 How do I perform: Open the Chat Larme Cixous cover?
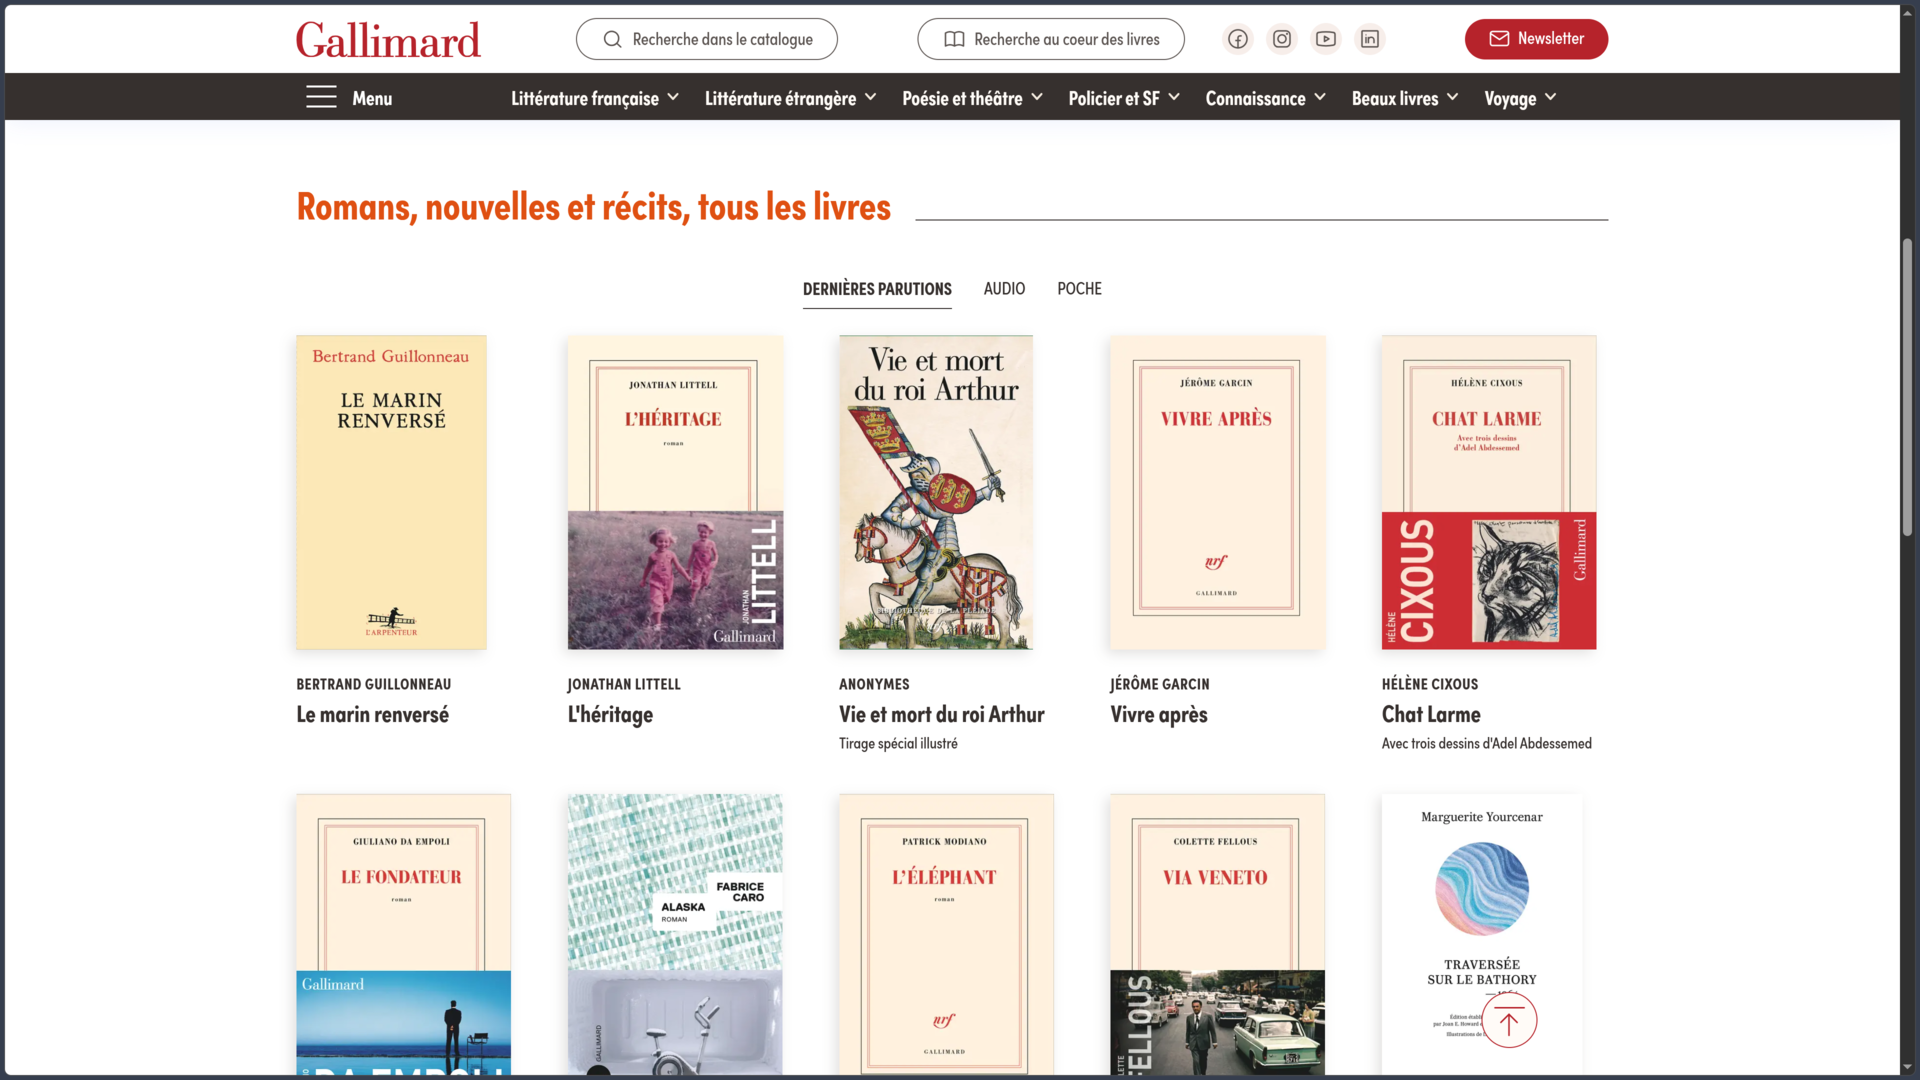(x=1489, y=492)
